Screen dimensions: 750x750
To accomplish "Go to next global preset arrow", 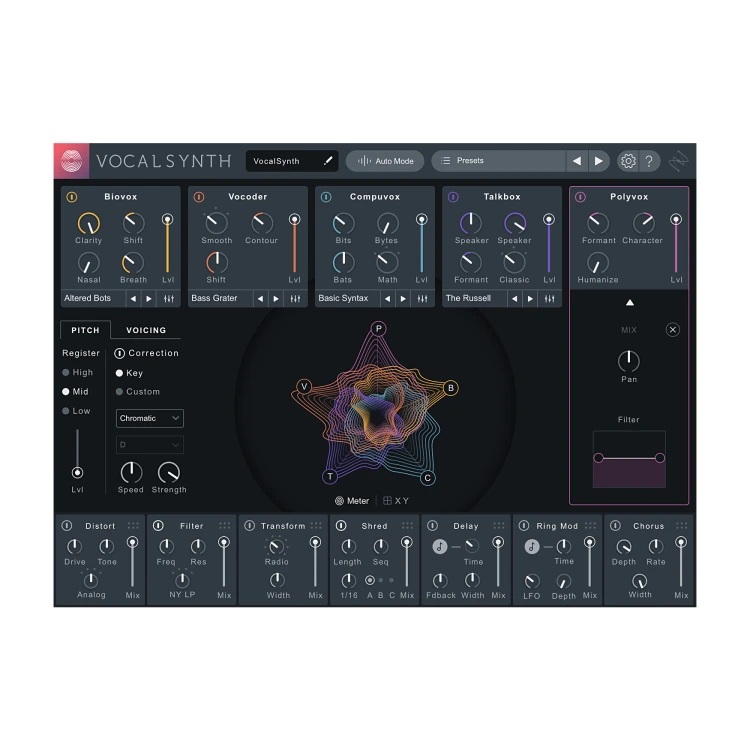I will (x=598, y=161).
